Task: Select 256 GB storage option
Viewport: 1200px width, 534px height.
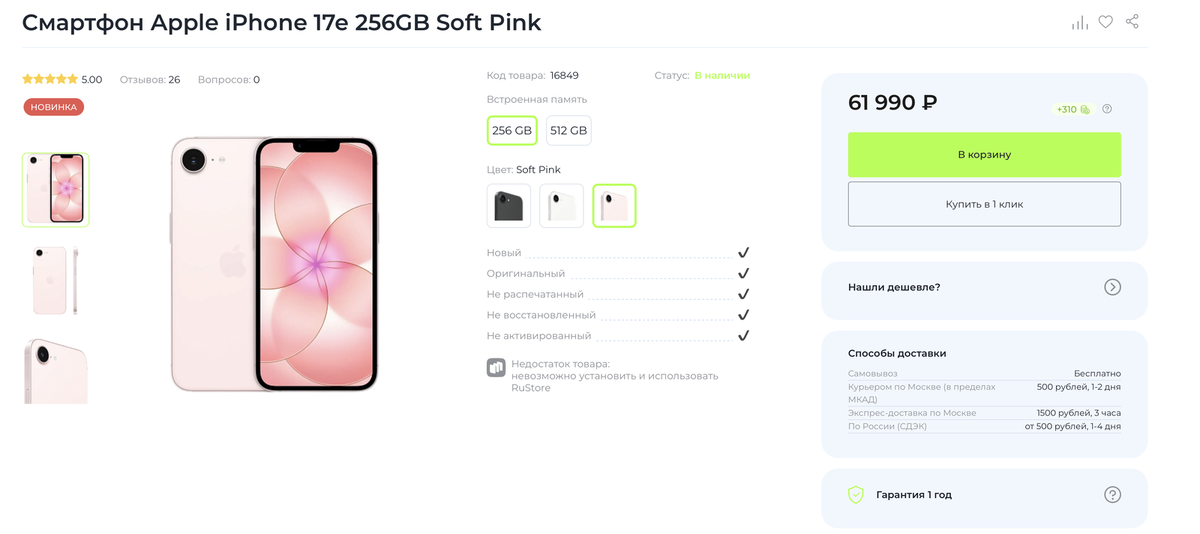Action: click(x=512, y=131)
